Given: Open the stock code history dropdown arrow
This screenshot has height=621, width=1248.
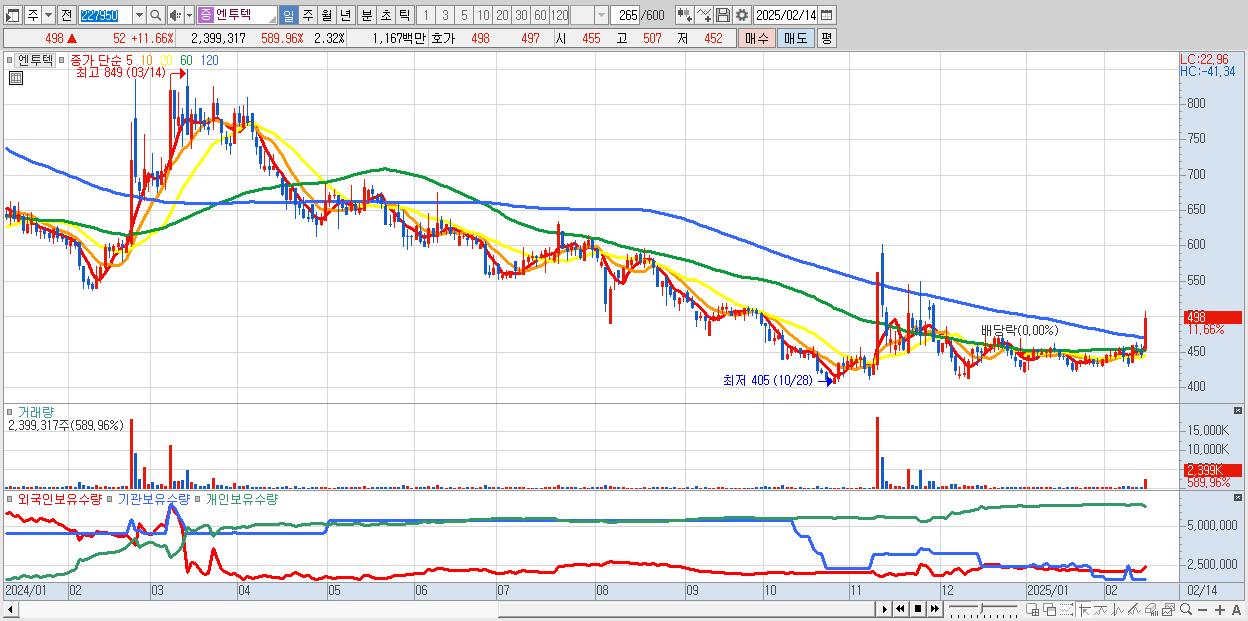Looking at the screenshot, I should 139,15.
